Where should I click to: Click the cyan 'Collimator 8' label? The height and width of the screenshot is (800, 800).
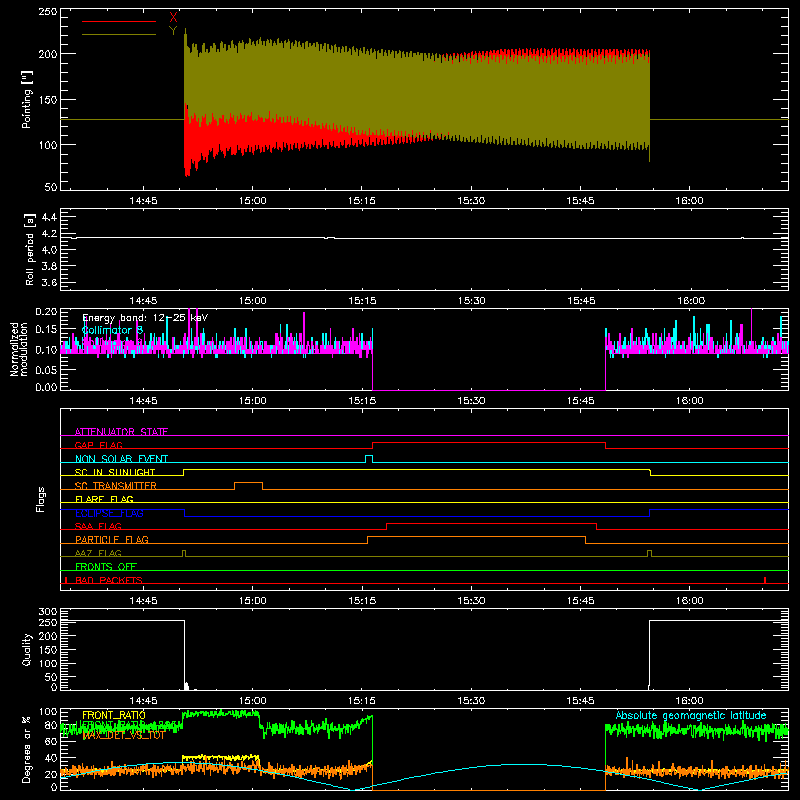[x=112, y=330]
